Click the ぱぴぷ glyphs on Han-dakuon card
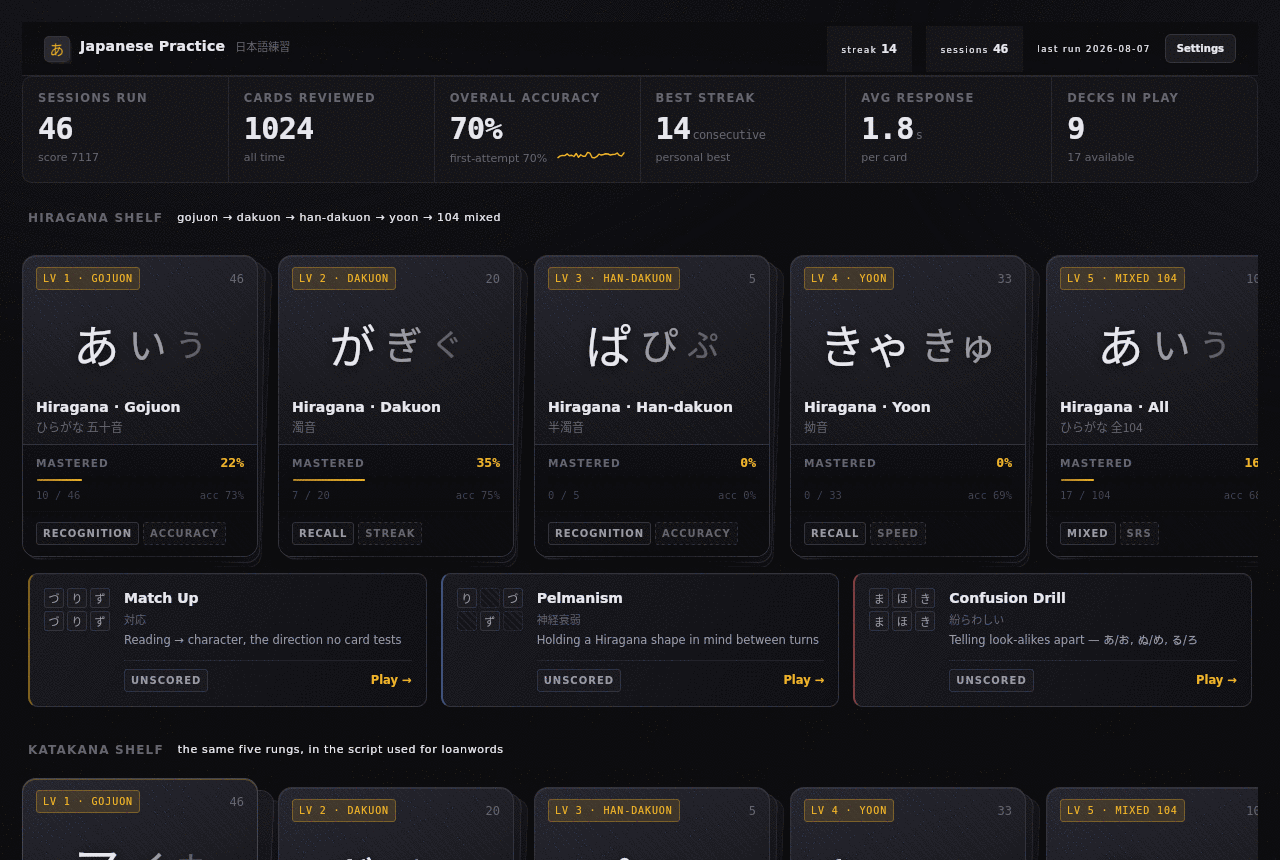Image resolution: width=1280 pixels, height=860 pixels. coord(652,345)
